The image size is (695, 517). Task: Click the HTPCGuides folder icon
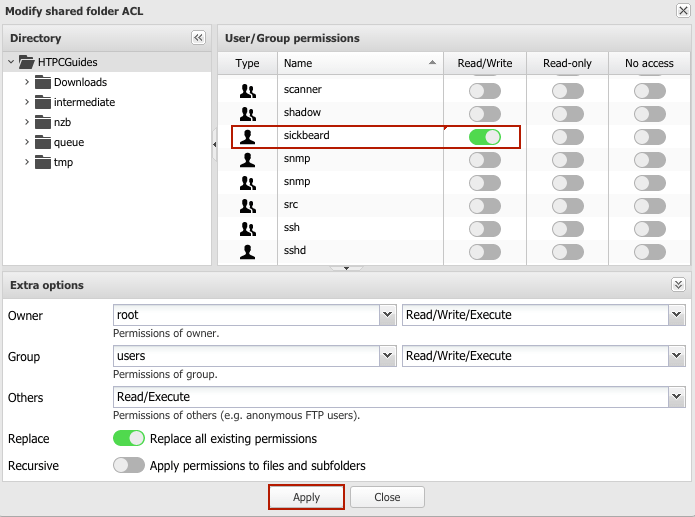27,62
